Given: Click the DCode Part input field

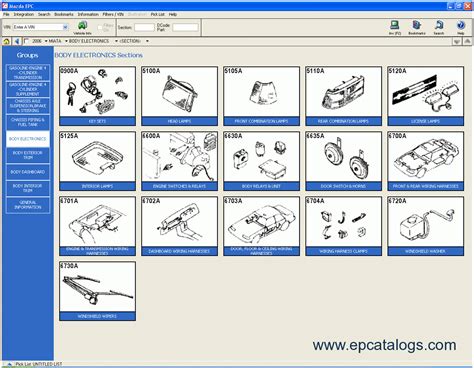Looking at the screenshot, I should (x=185, y=27).
